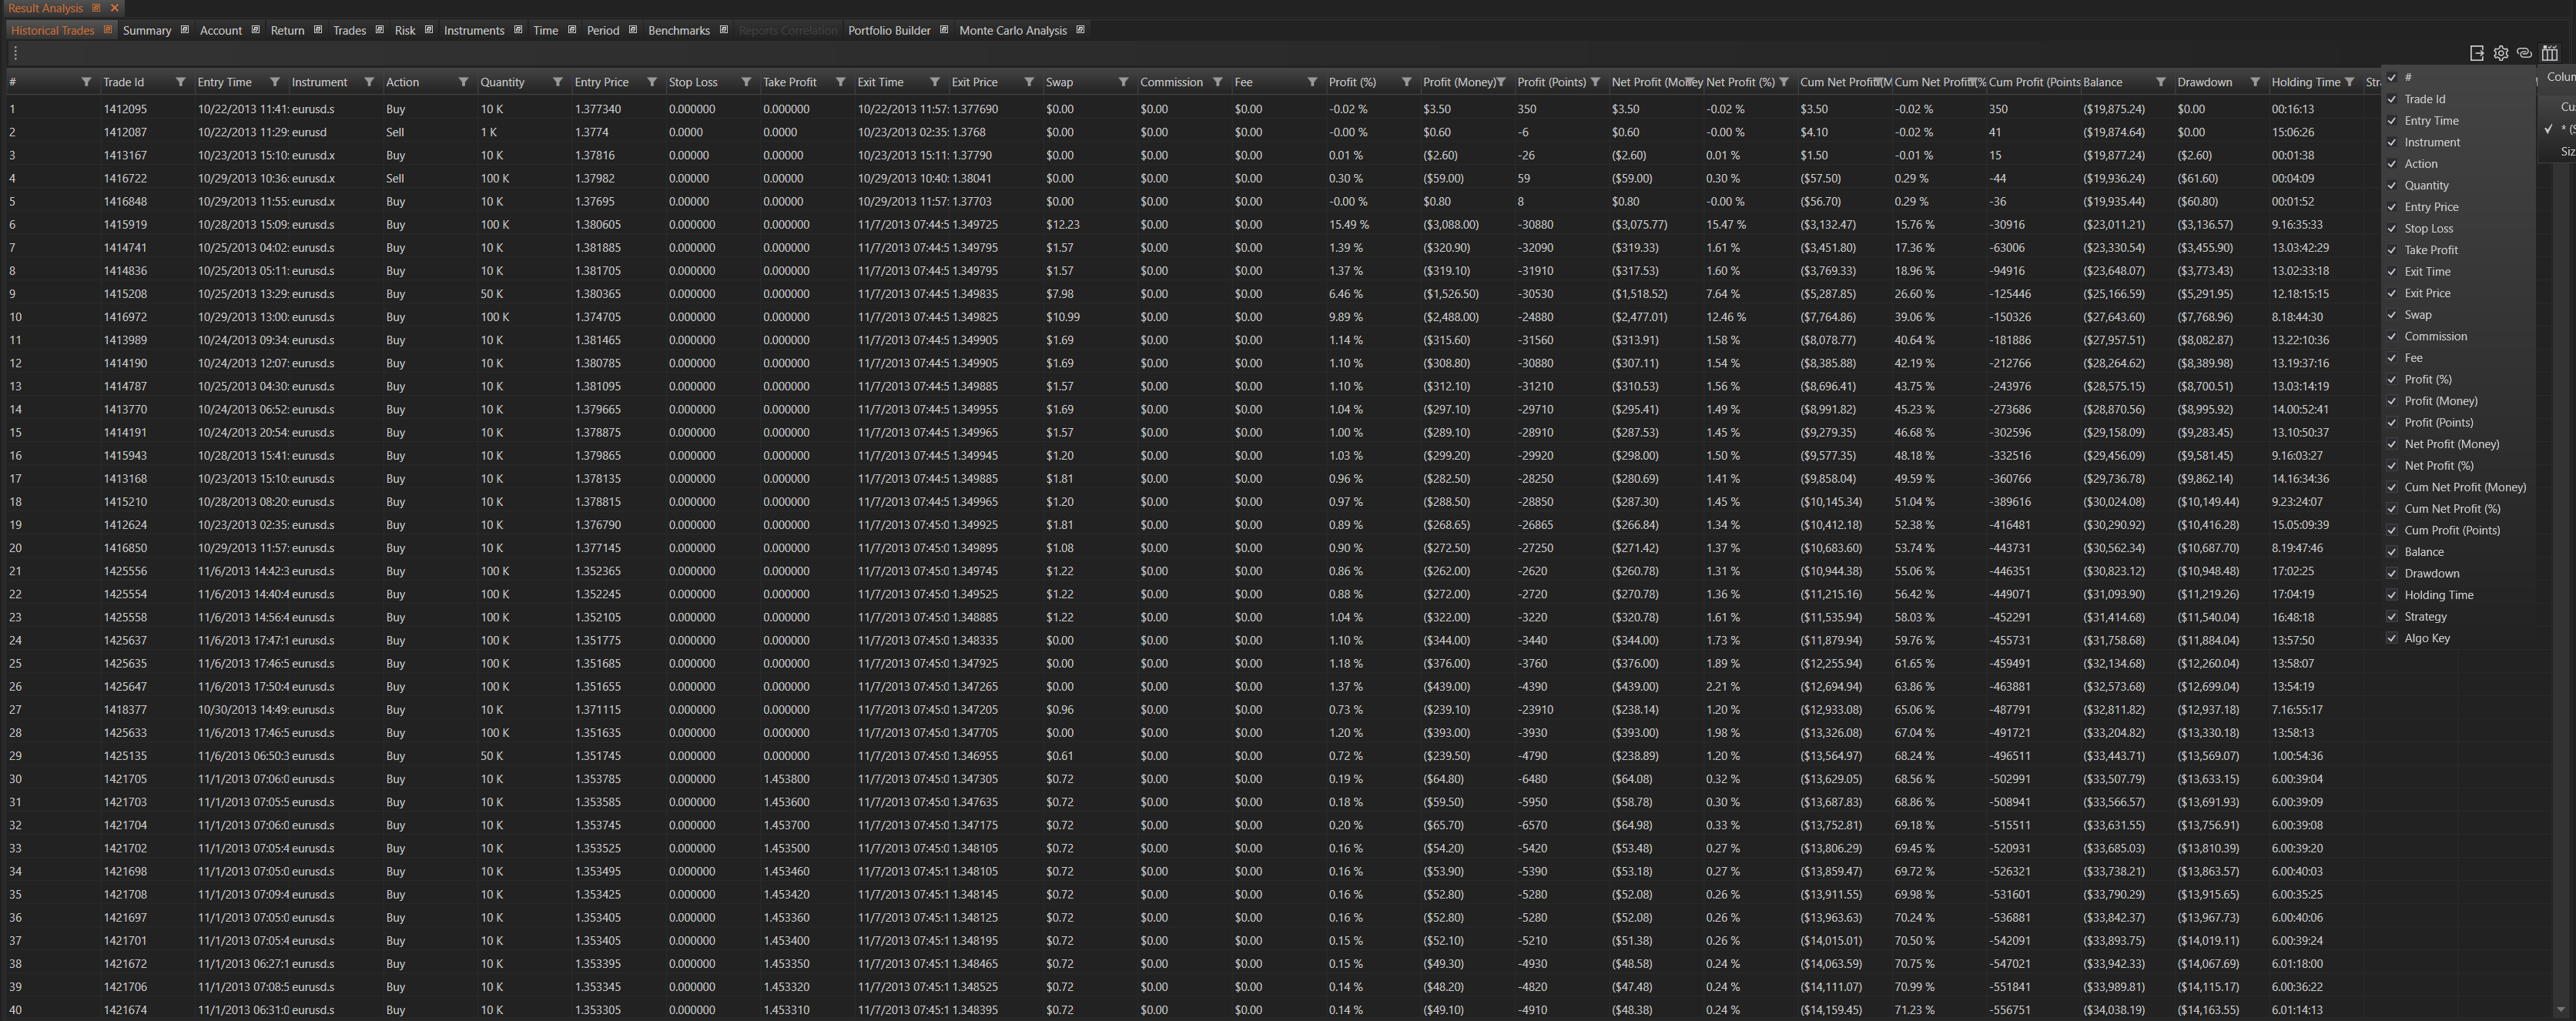Click the three-dot toolbar grip handle

[15, 53]
